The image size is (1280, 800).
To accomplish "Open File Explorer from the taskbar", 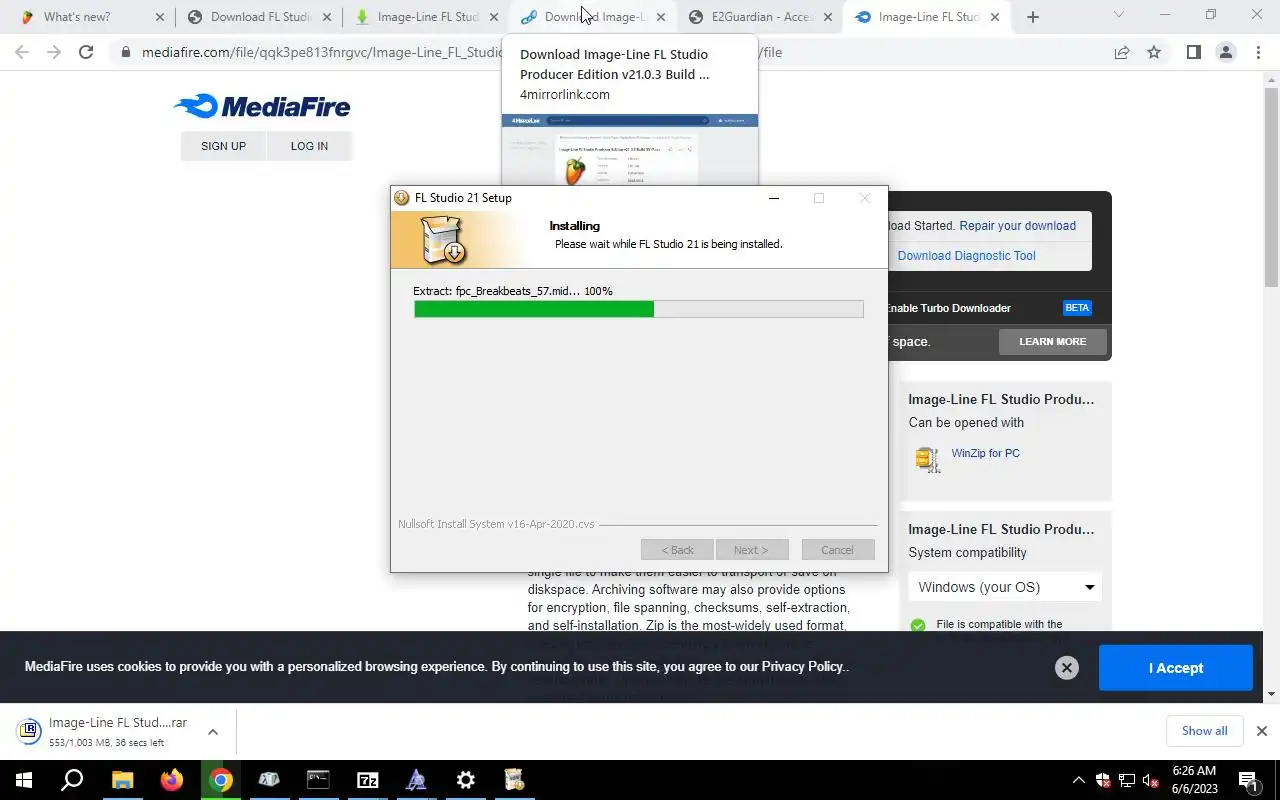I will tap(122, 780).
